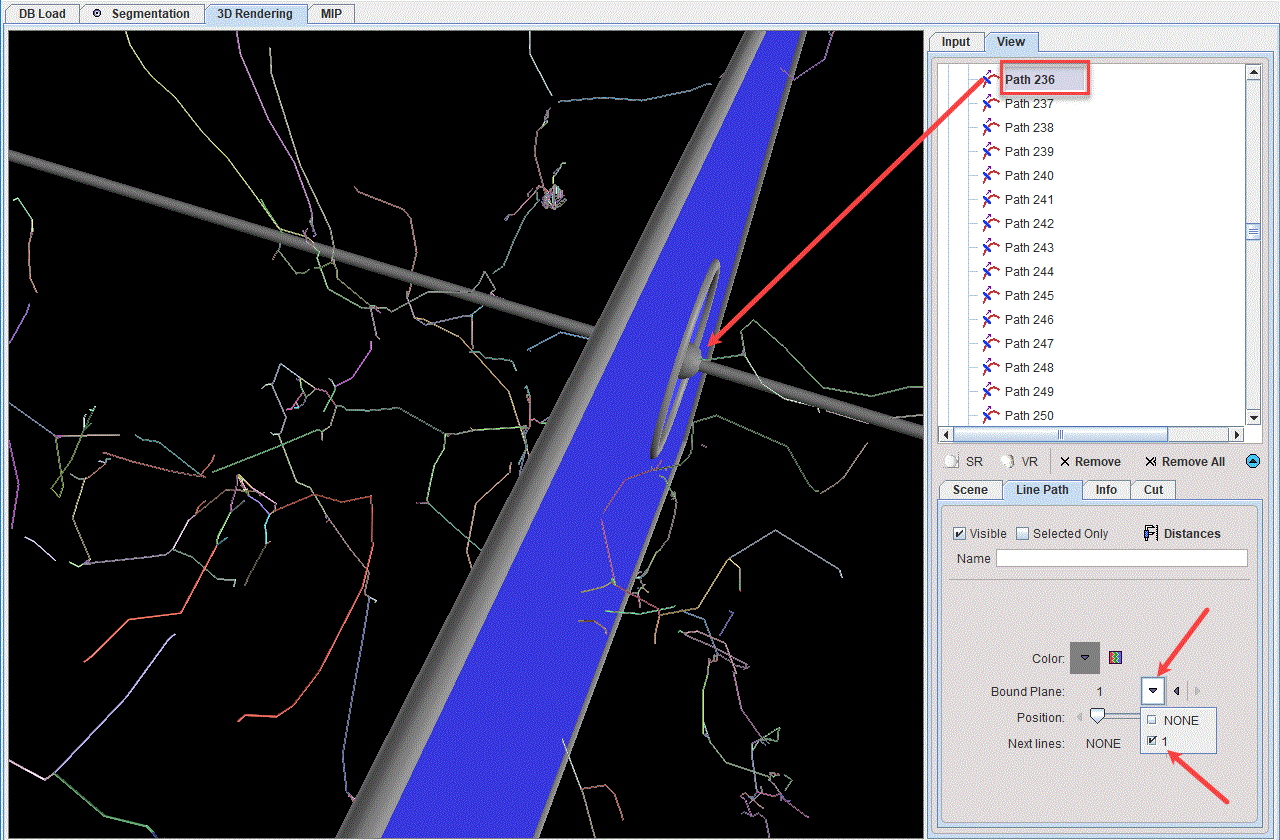1280x840 pixels.
Task: Uncheck plane 1 in Bound Plane list
Action: pyautogui.click(x=1152, y=741)
